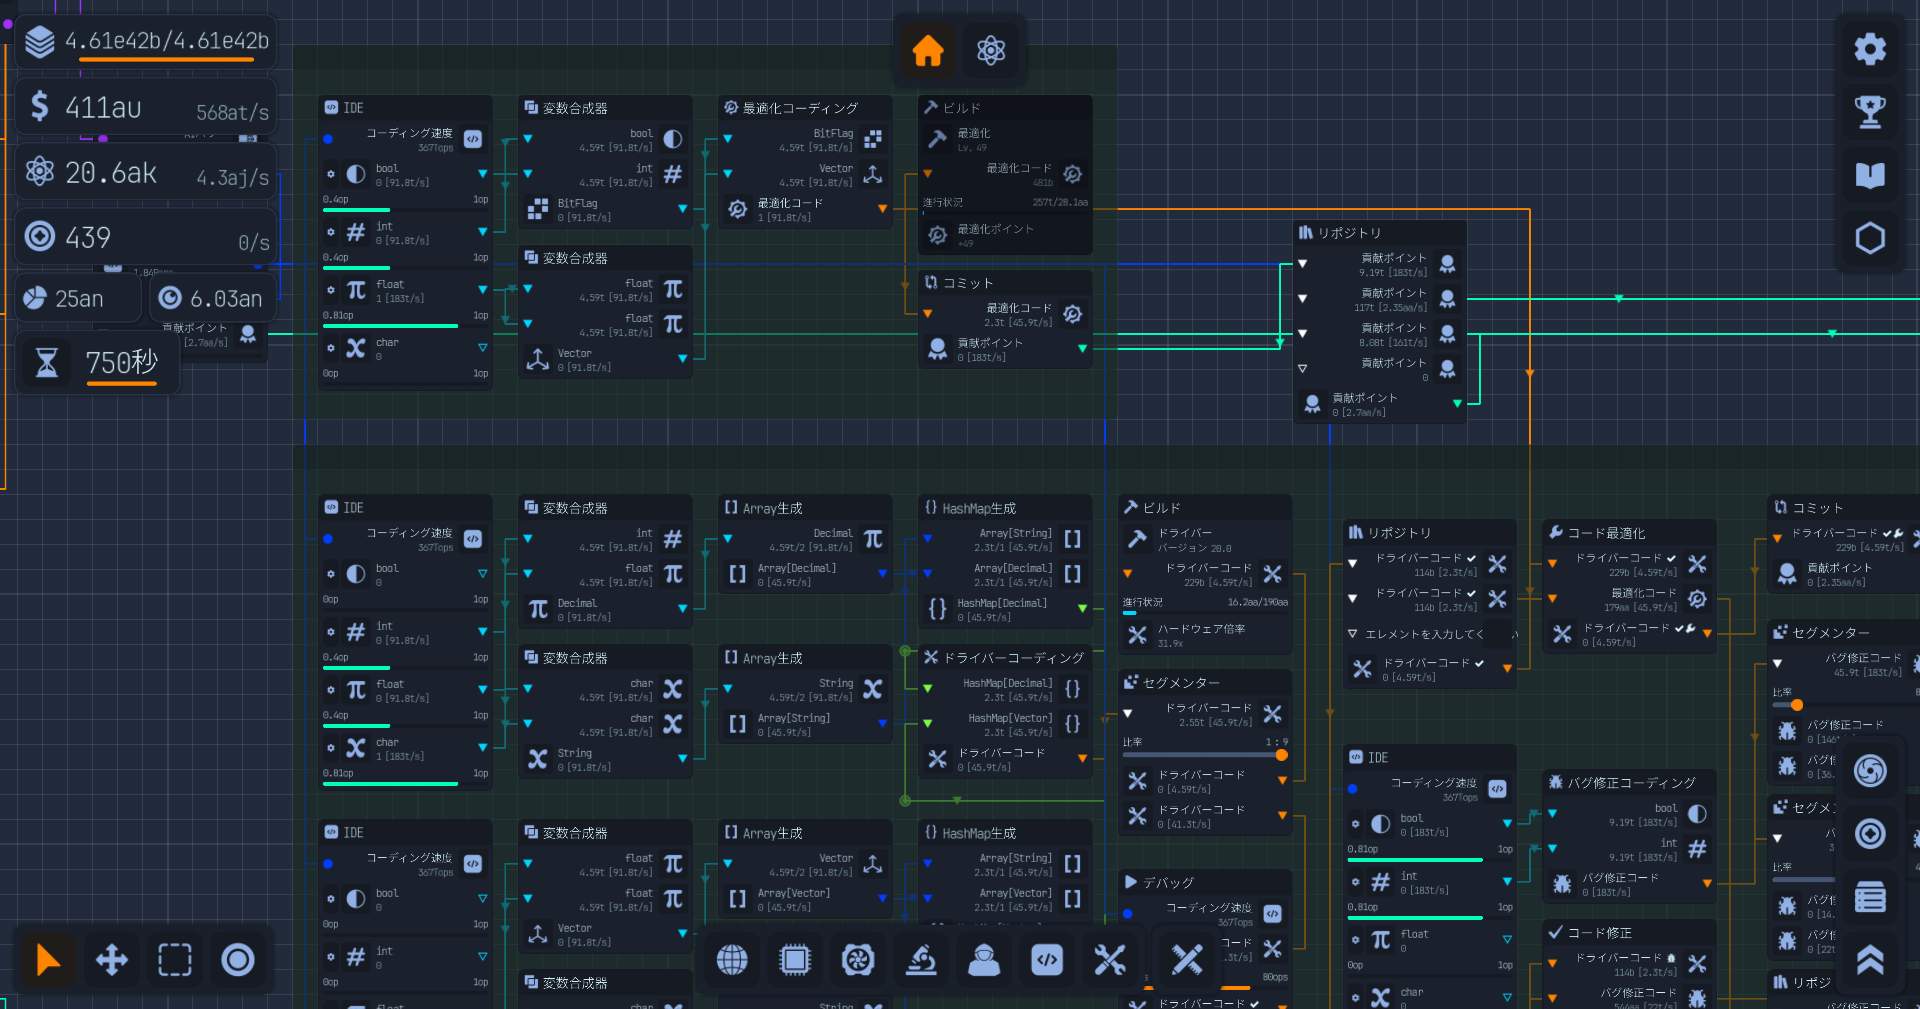Image resolution: width=1920 pixels, height=1009 pixels.
Task: Switch to the orange Home tab
Action: (x=927, y=50)
